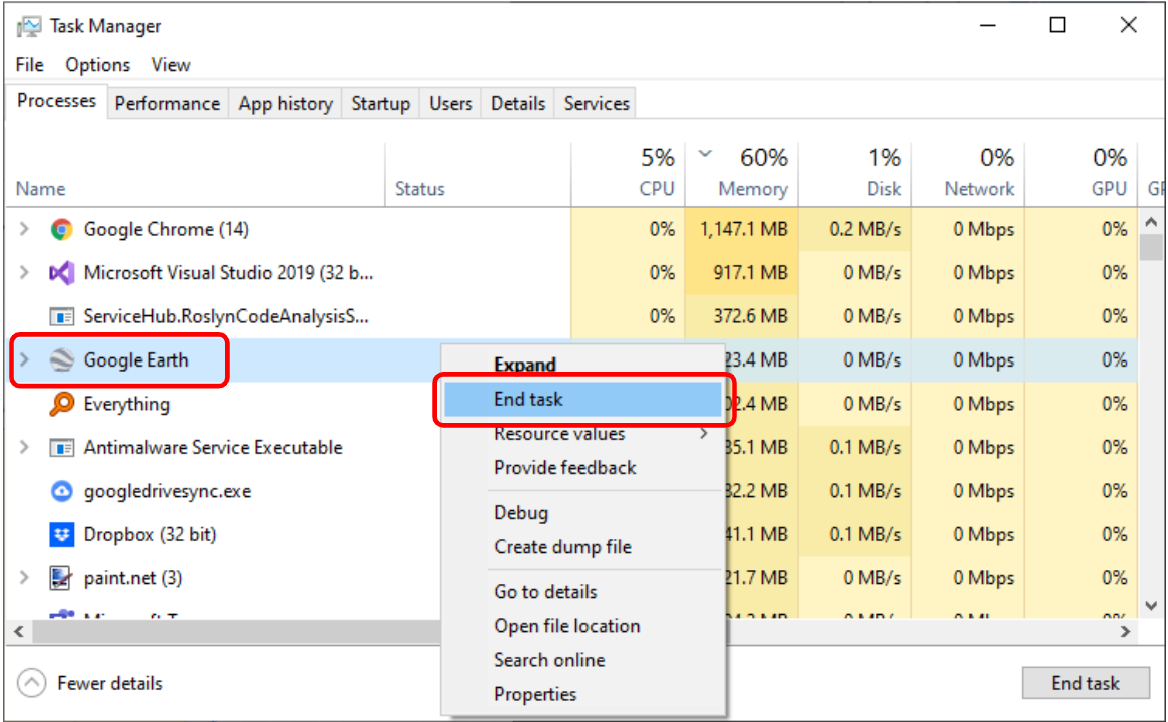This screenshot has width=1168, height=722.
Task: Click the Everything search icon
Action: pos(61,404)
